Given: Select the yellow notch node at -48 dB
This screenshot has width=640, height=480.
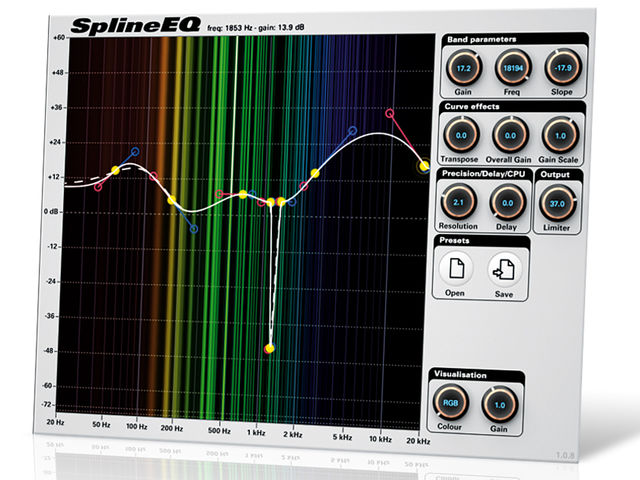Looking at the screenshot, I should pos(269,349).
